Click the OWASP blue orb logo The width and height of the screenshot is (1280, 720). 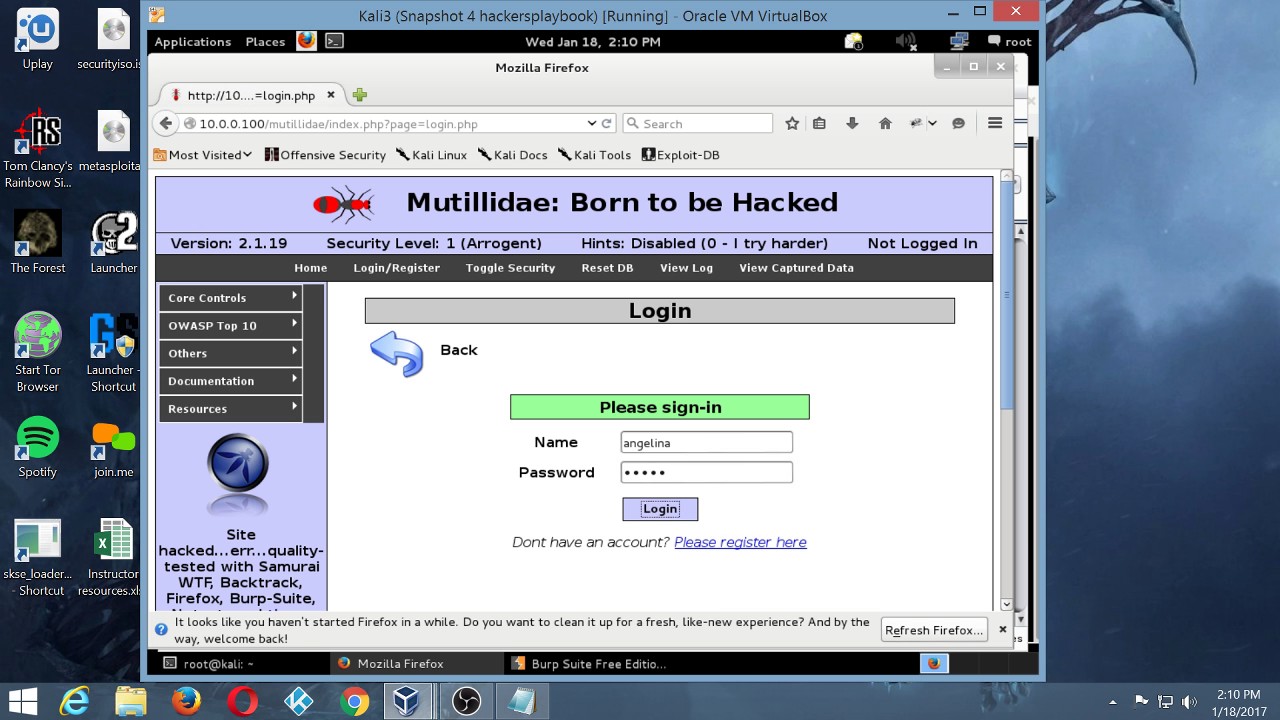[x=238, y=474]
